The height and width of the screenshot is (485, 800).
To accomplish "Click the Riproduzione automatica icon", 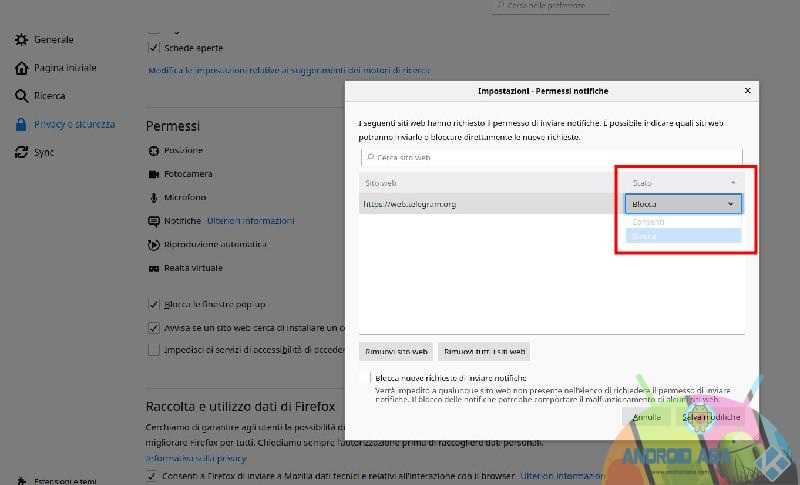I will (x=154, y=244).
